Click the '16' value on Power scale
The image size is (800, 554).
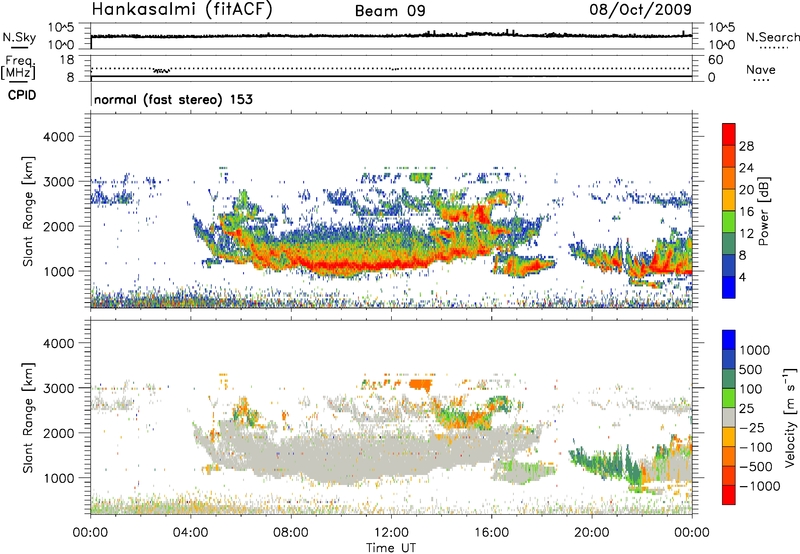click(746, 212)
